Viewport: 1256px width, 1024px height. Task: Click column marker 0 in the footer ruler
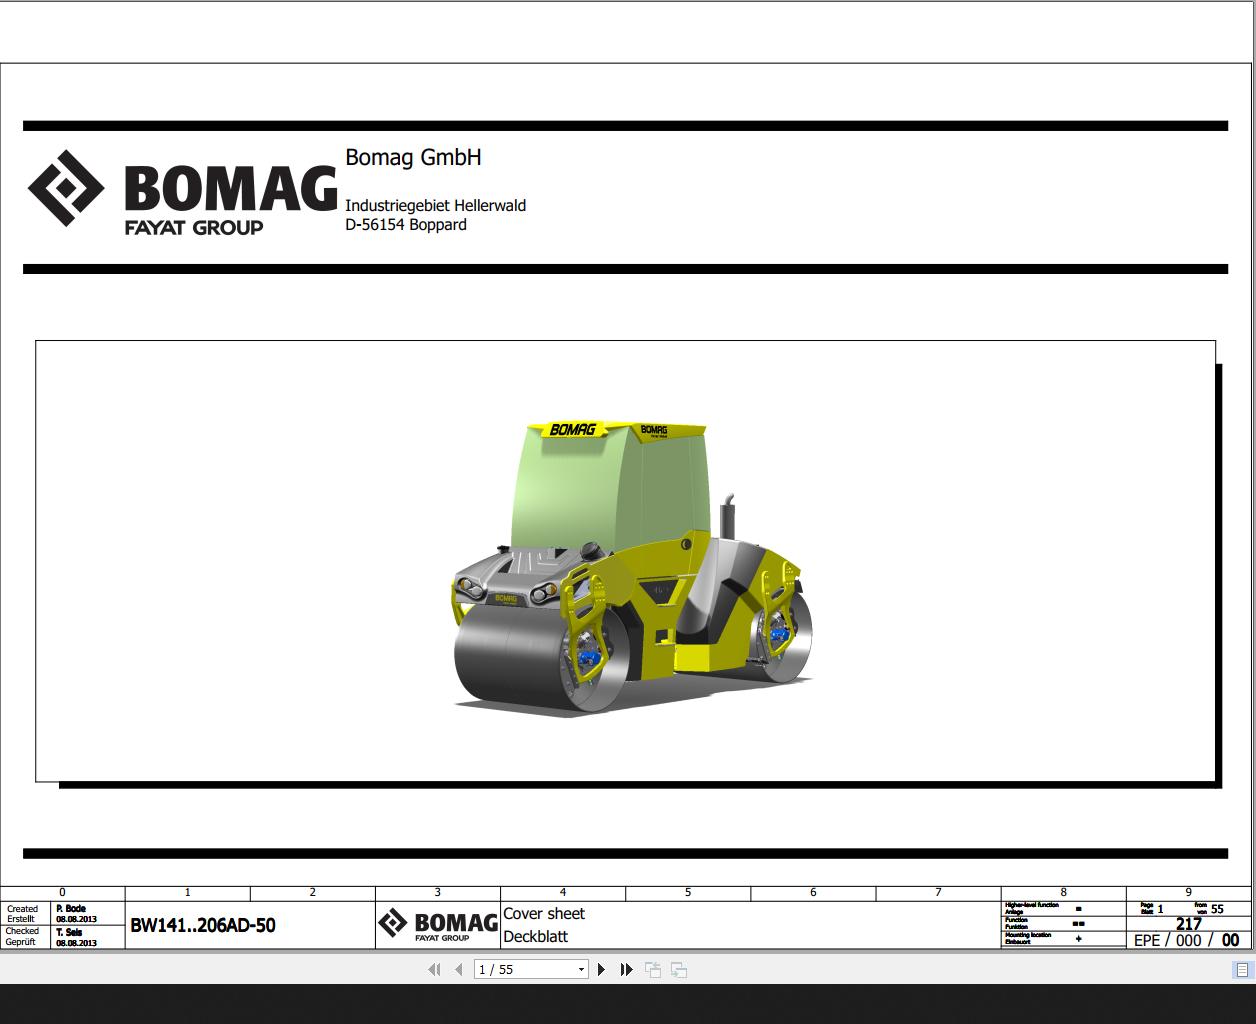(63, 892)
